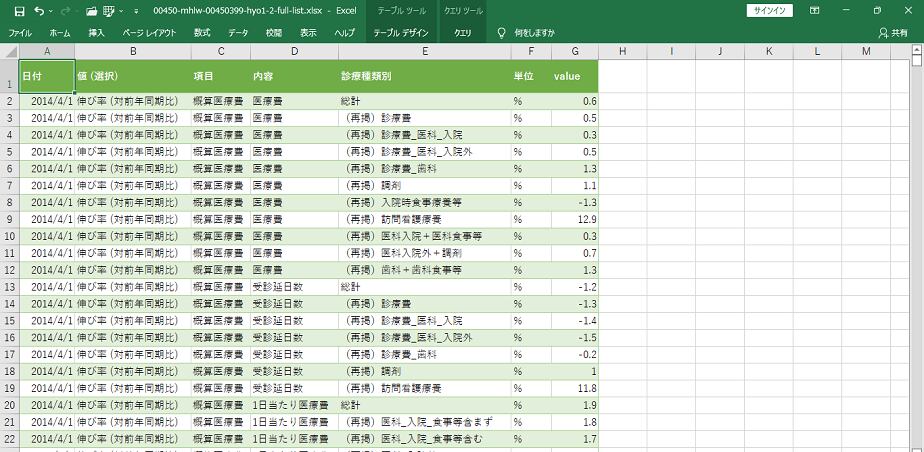Open the 数式 ribbon tab
This screenshot has height=452, width=924.
point(202,33)
